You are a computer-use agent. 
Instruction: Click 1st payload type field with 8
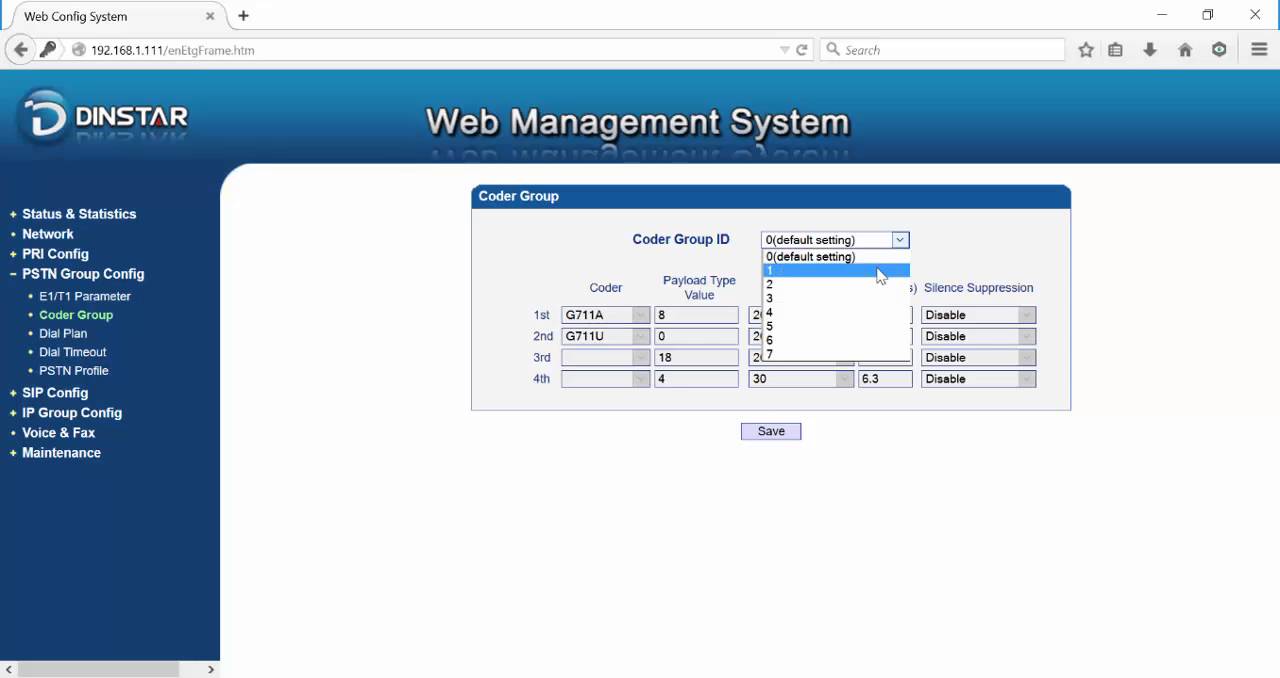tap(696, 315)
